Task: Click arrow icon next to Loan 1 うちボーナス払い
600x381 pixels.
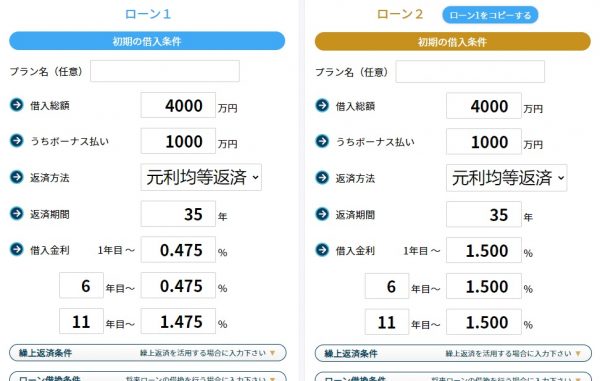Action: [x=16, y=140]
